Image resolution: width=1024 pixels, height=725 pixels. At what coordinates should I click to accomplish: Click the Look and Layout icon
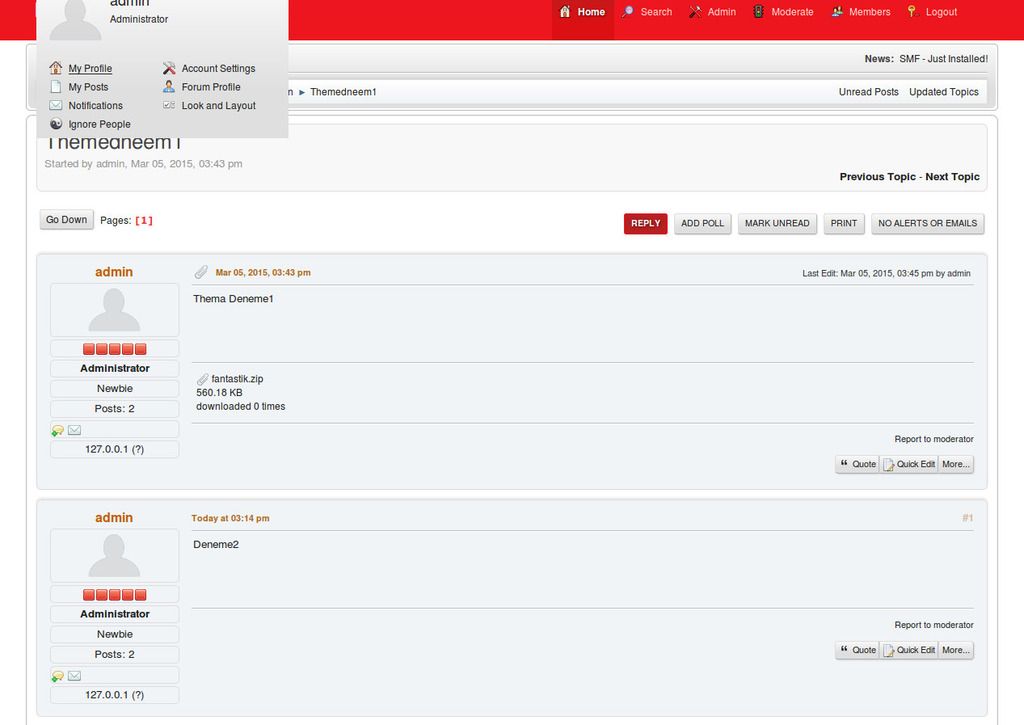pos(168,105)
